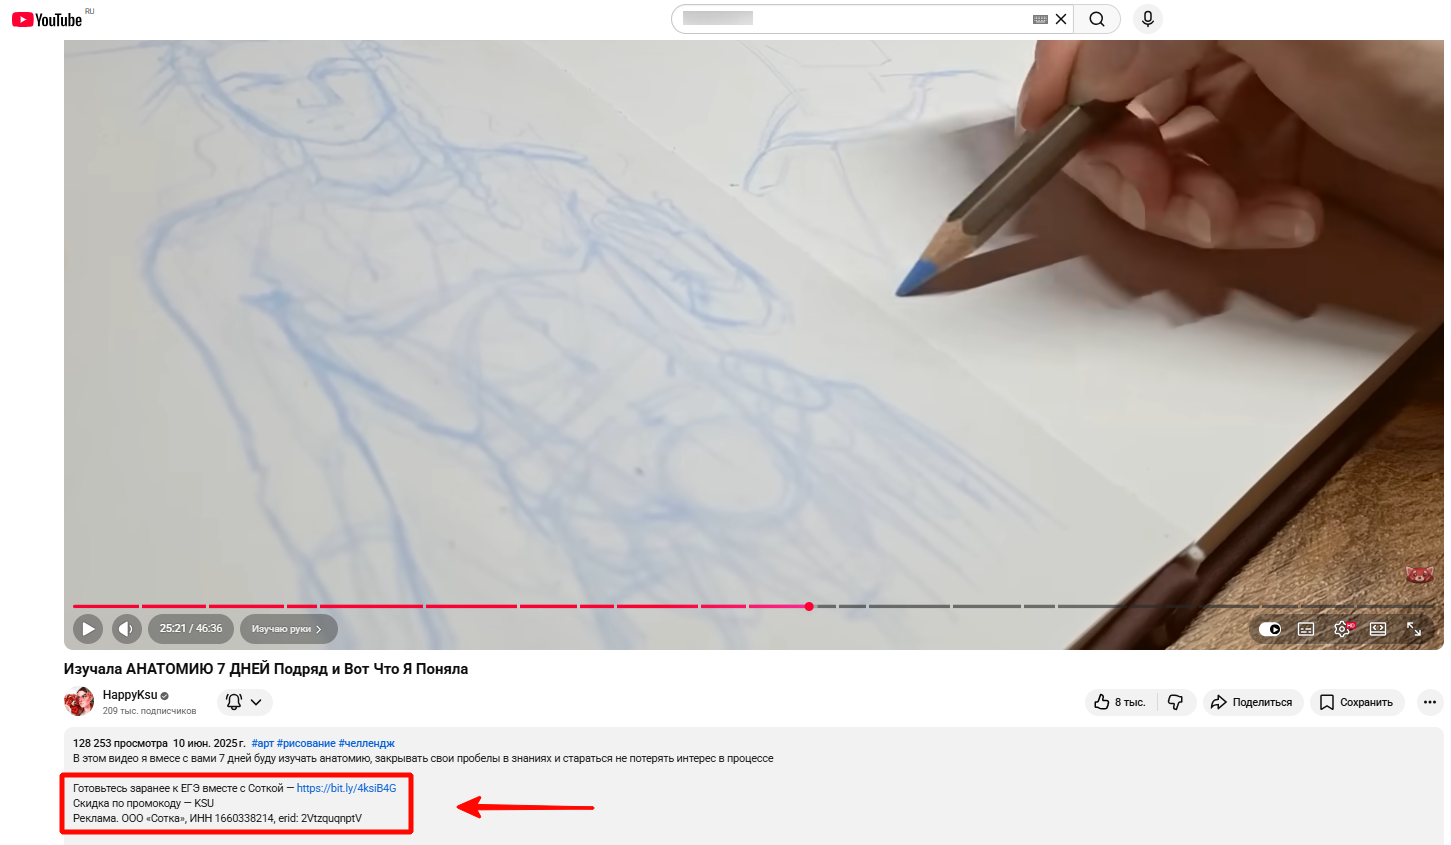Image resolution: width=1451 pixels, height=845 pixels.
Task: Go to YouTube home via the logo
Action: pyautogui.click(x=47, y=20)
